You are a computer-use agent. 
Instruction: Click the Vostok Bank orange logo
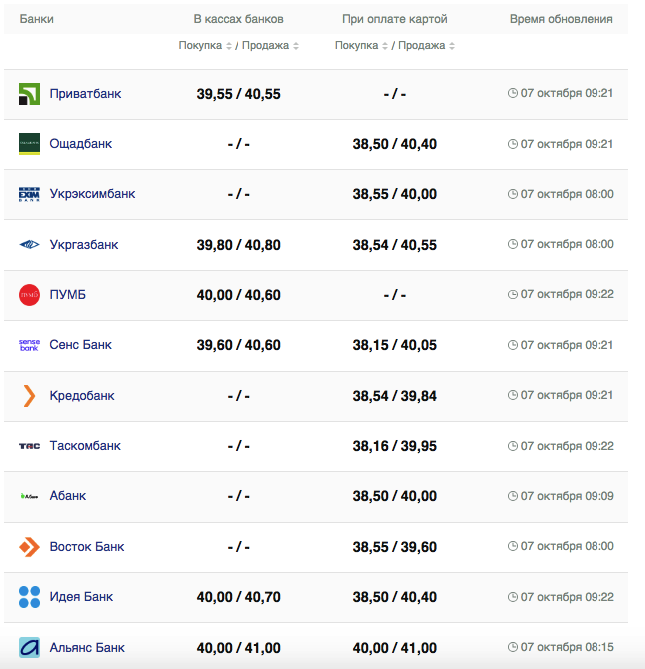29,547
